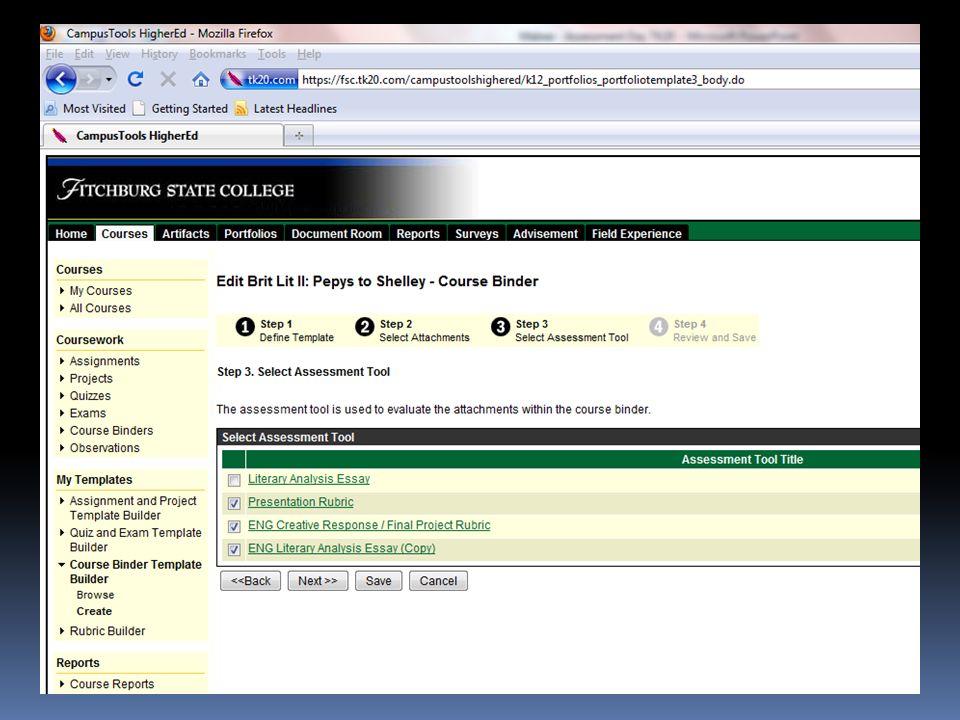Click the Step 3 Select Assessment Tool circle

(500, 328)
